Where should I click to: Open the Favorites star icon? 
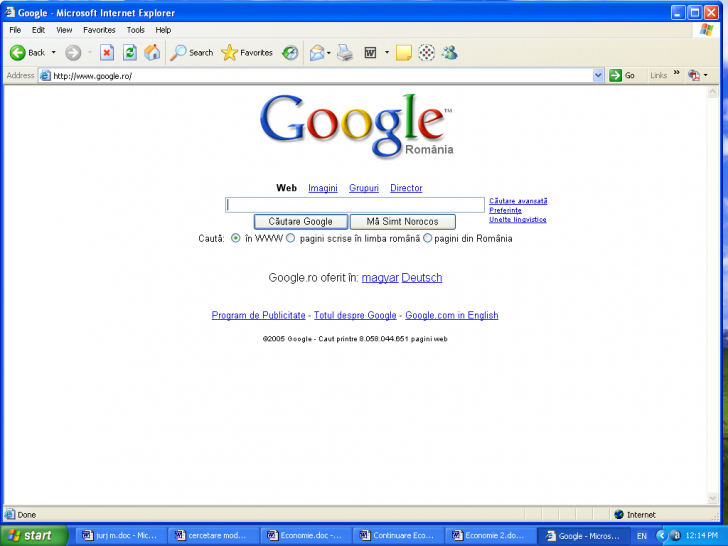pyautogui.click(x=229, y=53)
